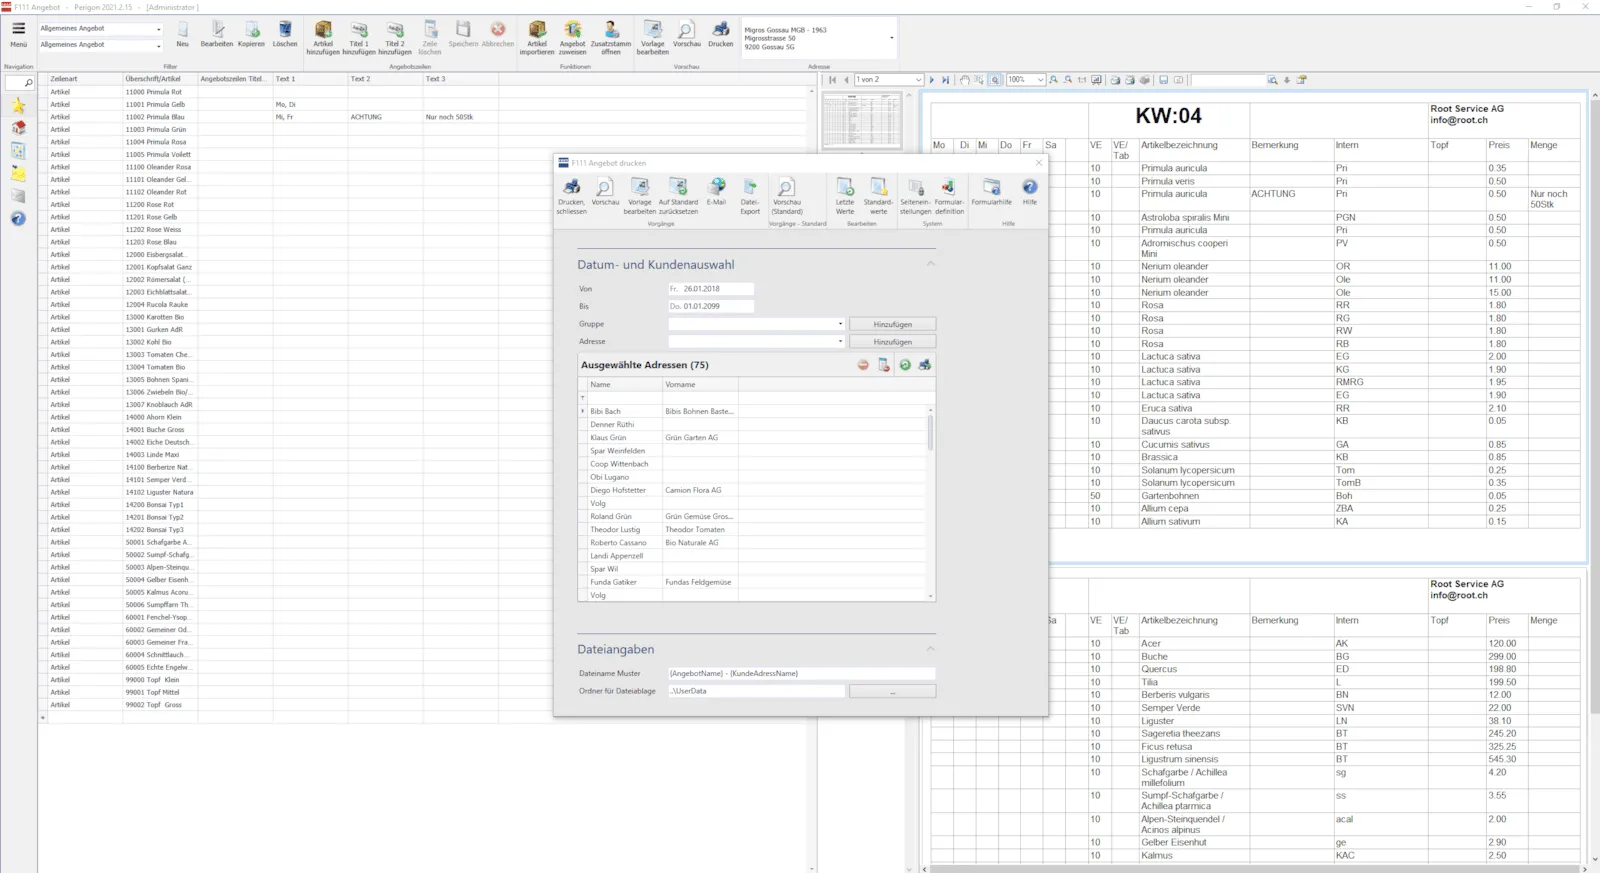Select the hand pan tool in the preview toolbar
Viewport: 1600px width, 873px height.
pyautogui.click(x=964, y=80)
